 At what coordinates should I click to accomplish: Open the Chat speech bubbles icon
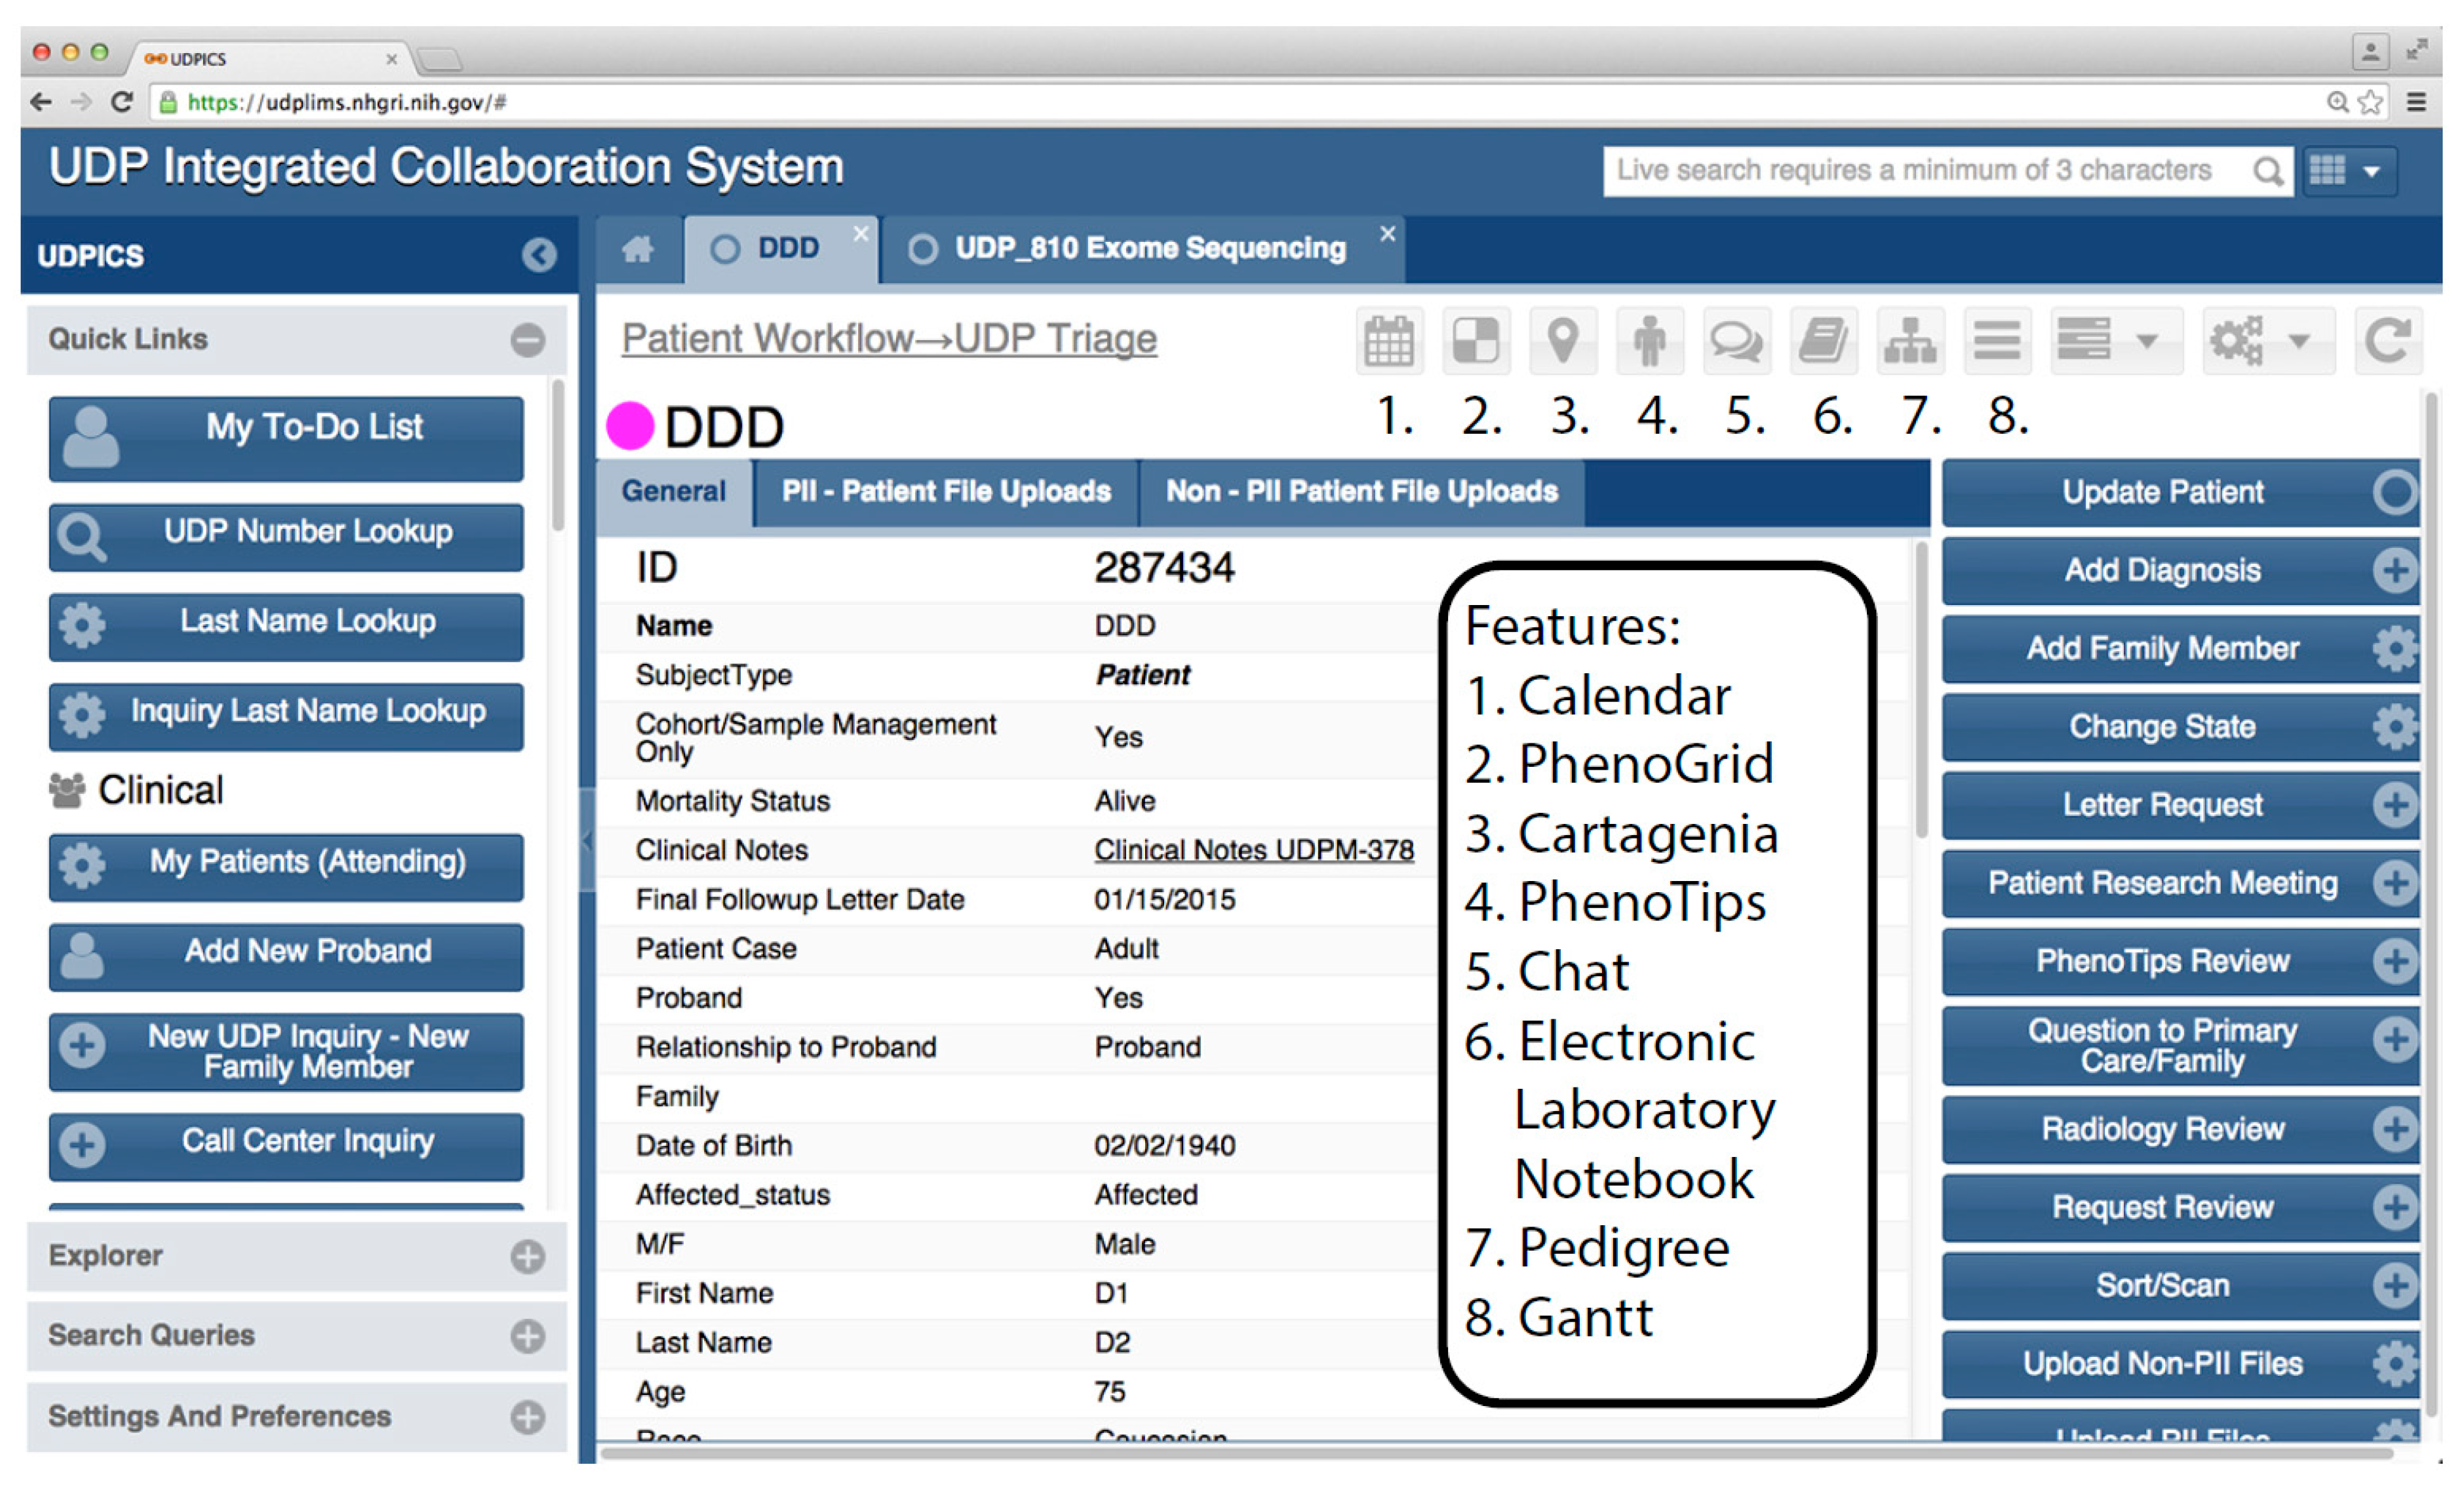tap(1736, 341)
